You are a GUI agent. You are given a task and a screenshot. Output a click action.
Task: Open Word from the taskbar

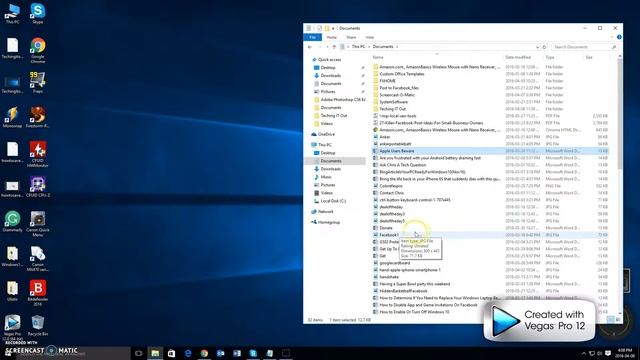237,353
